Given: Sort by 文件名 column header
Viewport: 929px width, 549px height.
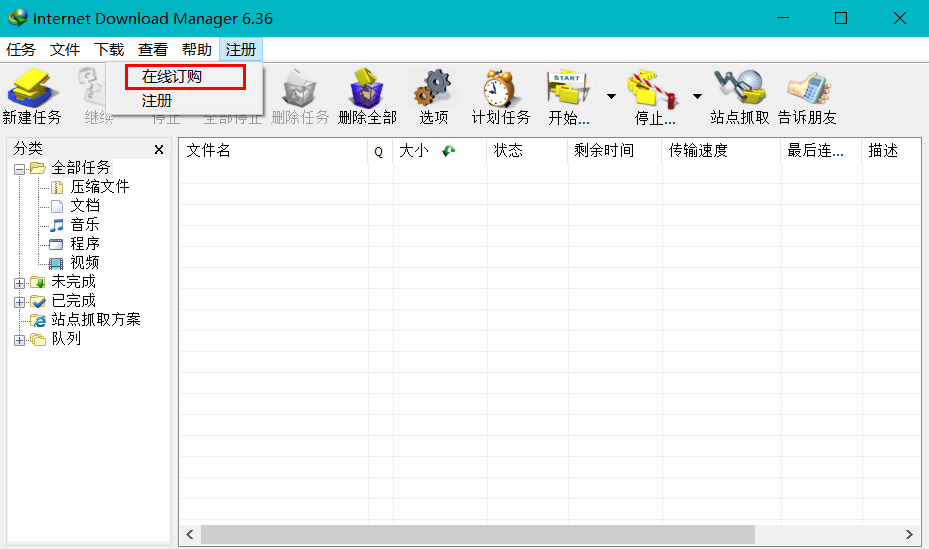Looking at the screenshot, I should point(273,150).
